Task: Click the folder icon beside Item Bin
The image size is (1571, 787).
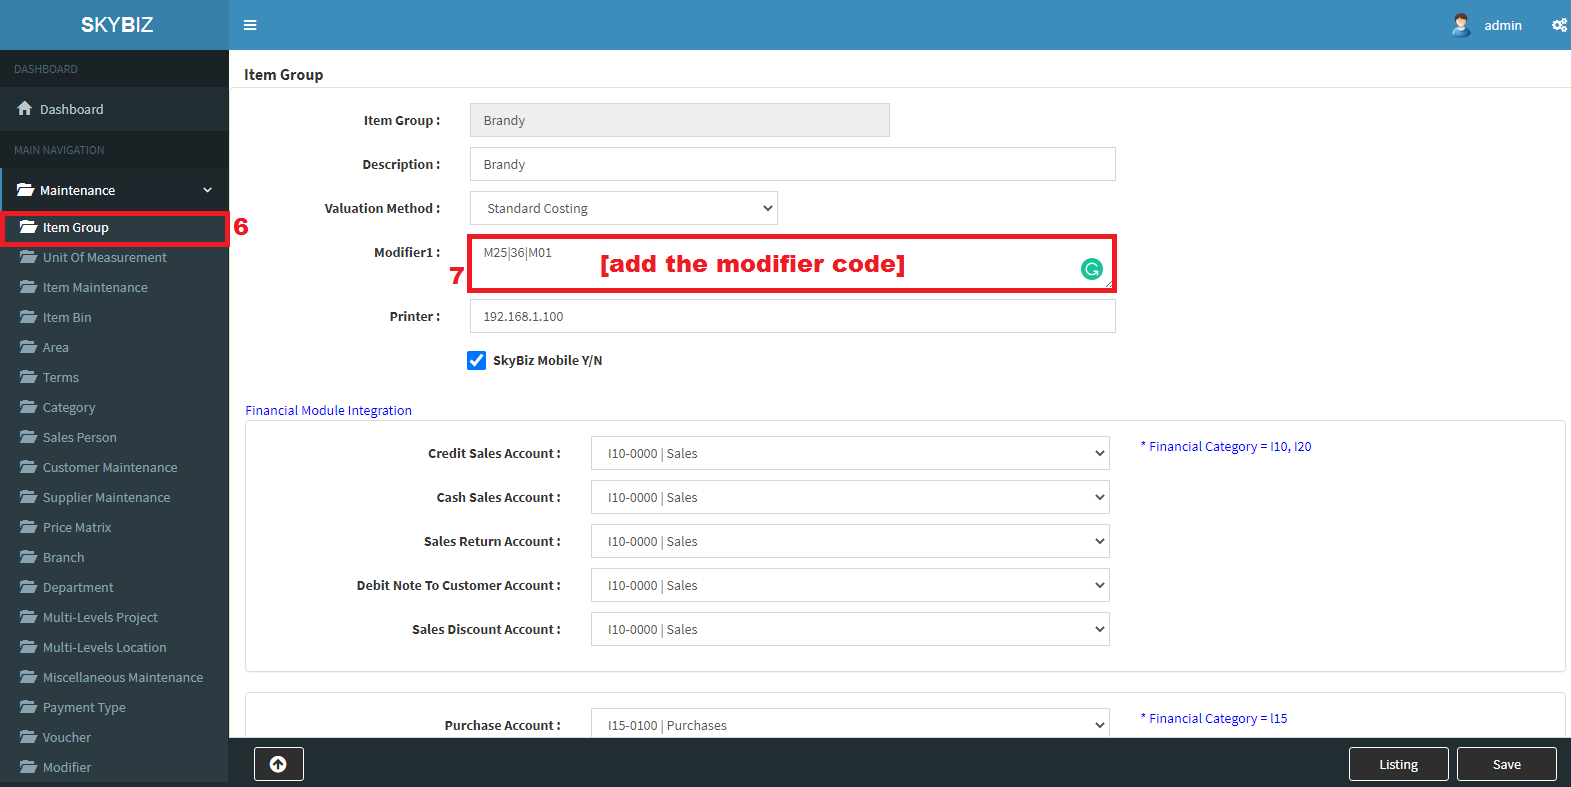Action: pyautogui.click(x=28, y=317)
